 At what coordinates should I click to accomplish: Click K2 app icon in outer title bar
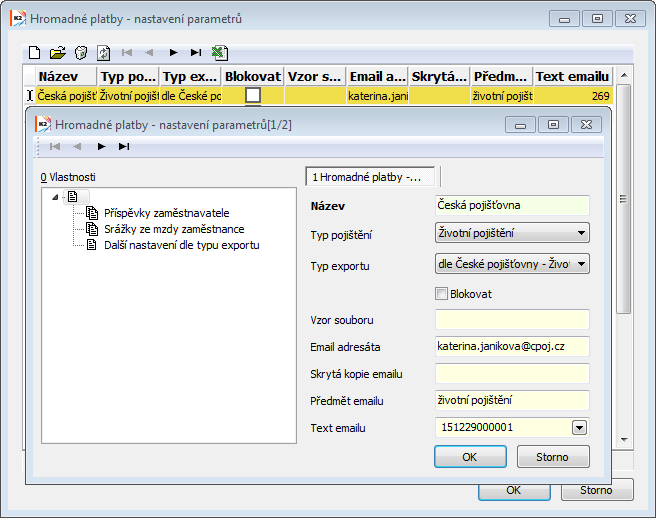point(18,19)
